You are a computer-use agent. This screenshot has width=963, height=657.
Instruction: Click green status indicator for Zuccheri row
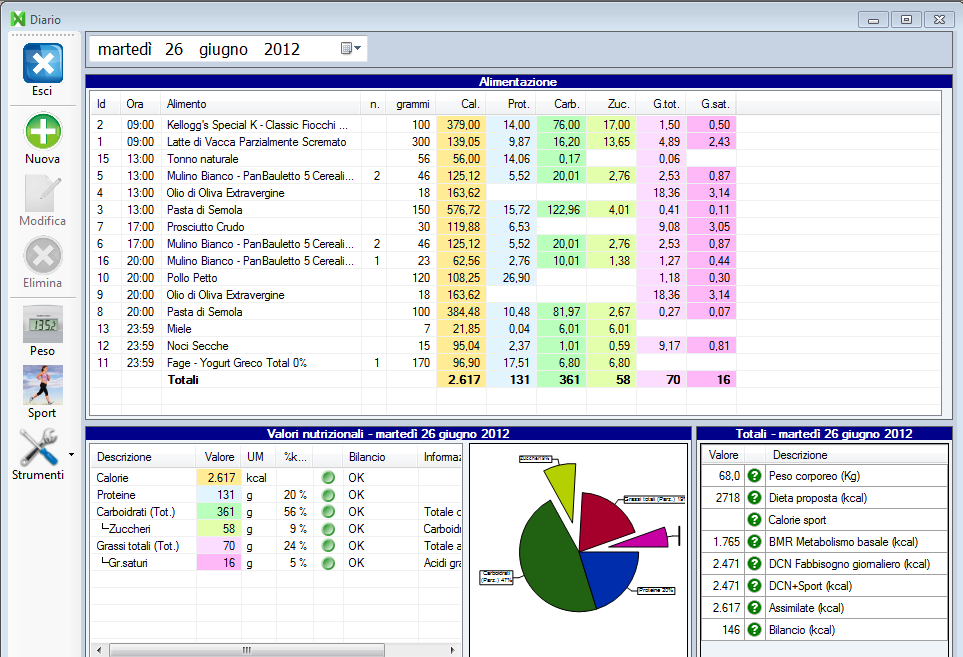pyautogui.click(x=329, y=529)
